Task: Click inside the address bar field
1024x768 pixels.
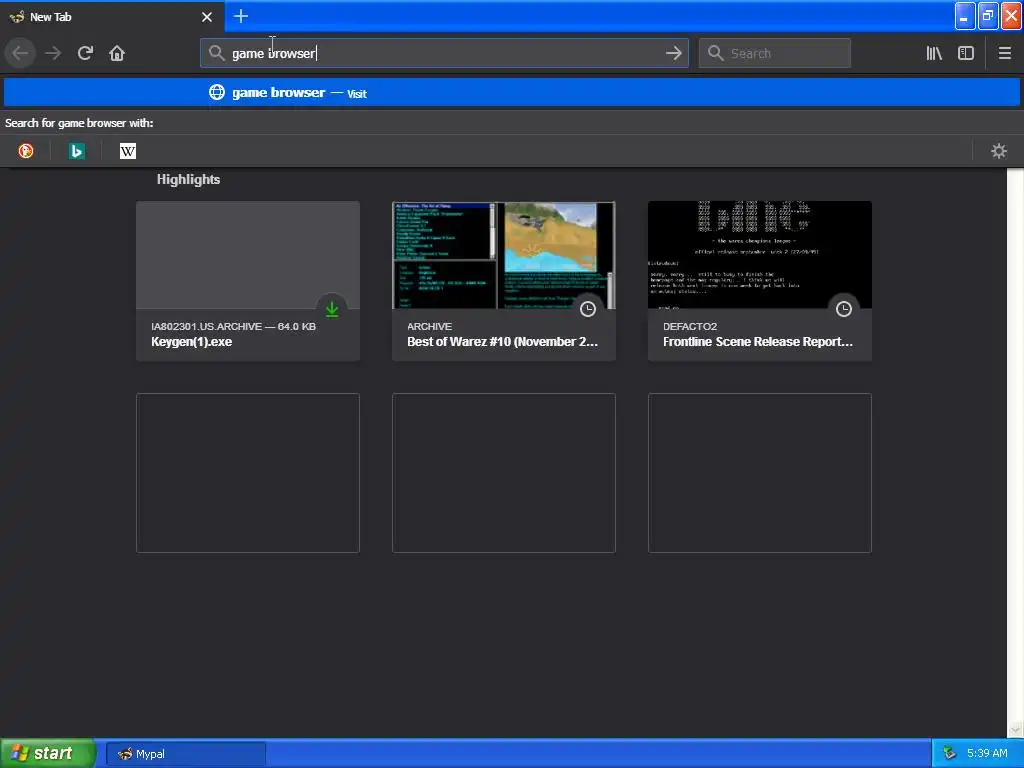Action: click(444, 53)
